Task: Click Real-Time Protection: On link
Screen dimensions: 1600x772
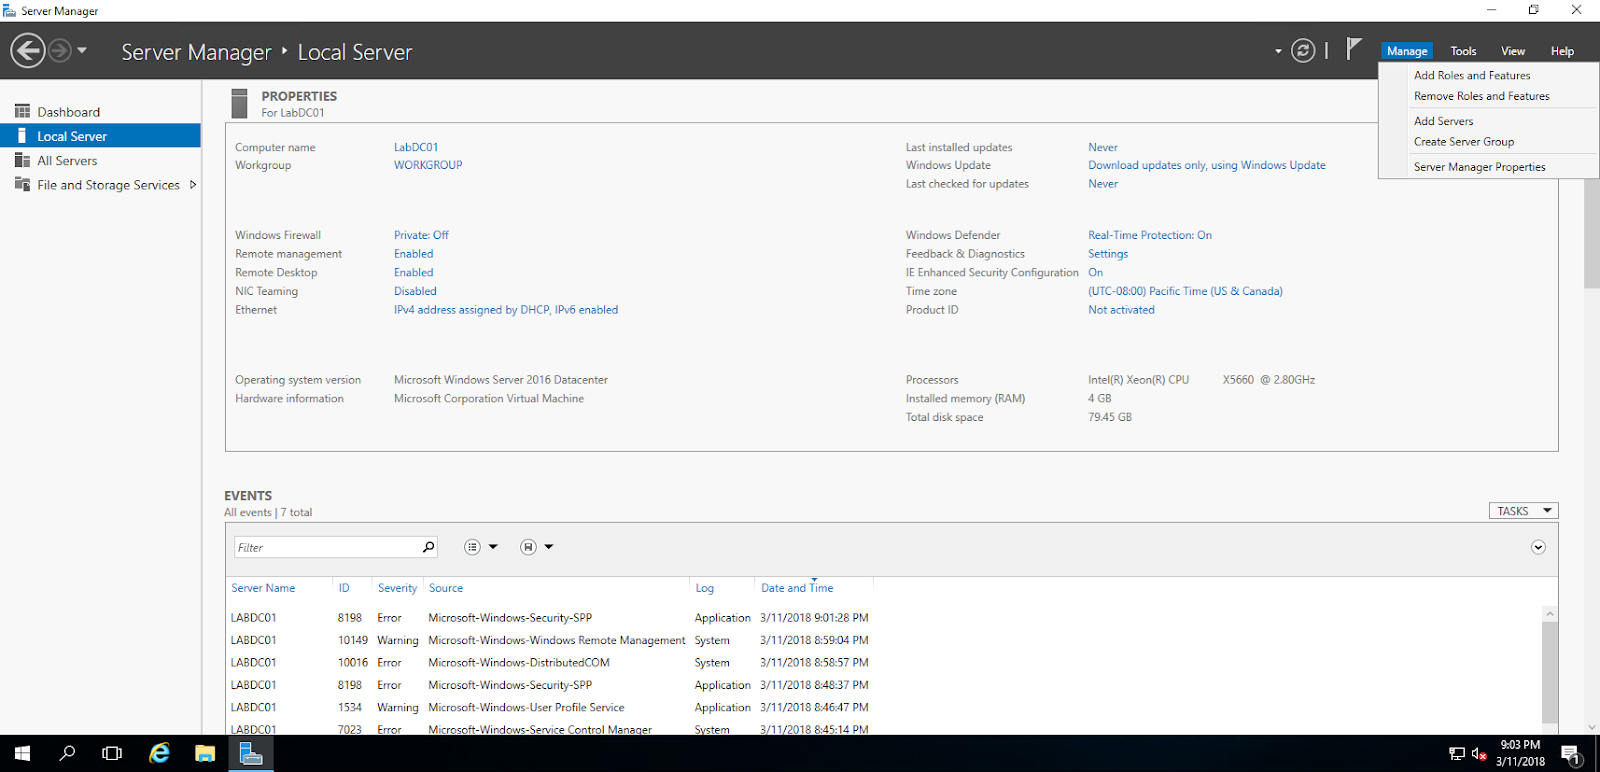Action: pos(1150,235)
